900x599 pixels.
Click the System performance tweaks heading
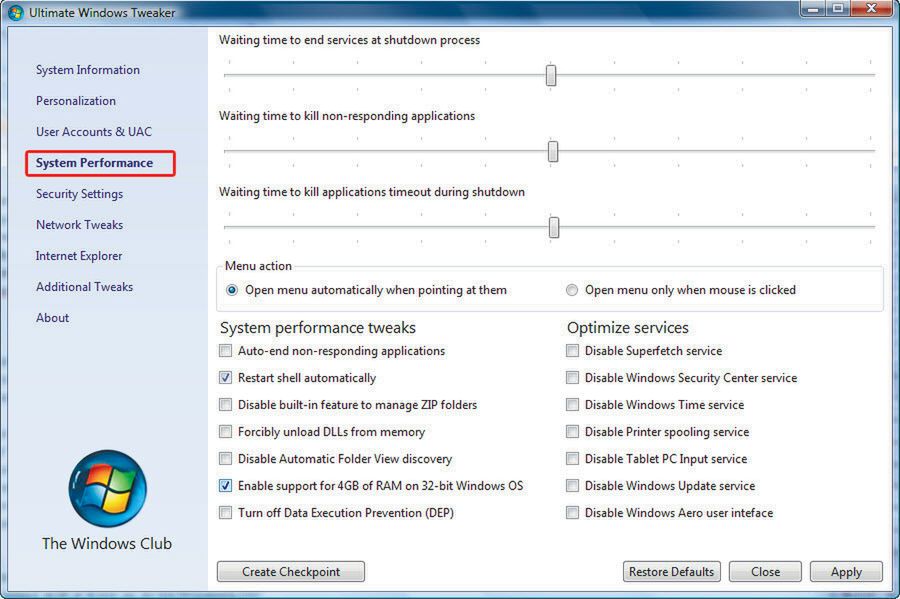(318, 328)
